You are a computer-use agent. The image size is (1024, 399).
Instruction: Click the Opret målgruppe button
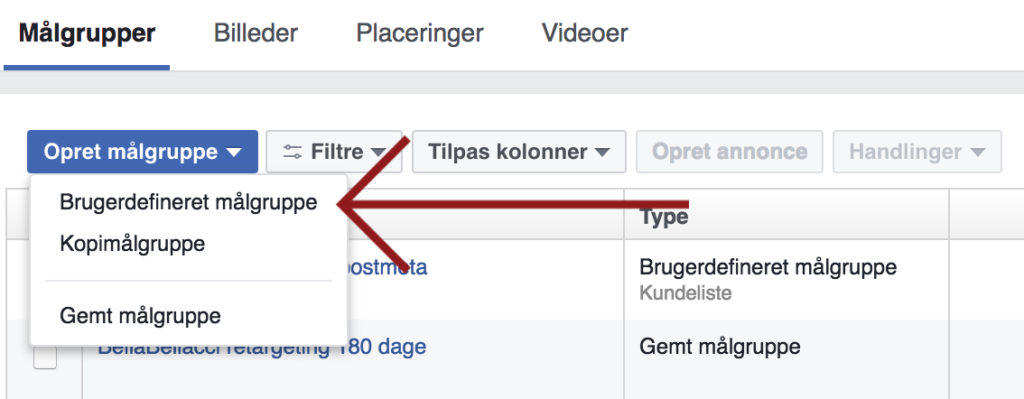(142, 152)
